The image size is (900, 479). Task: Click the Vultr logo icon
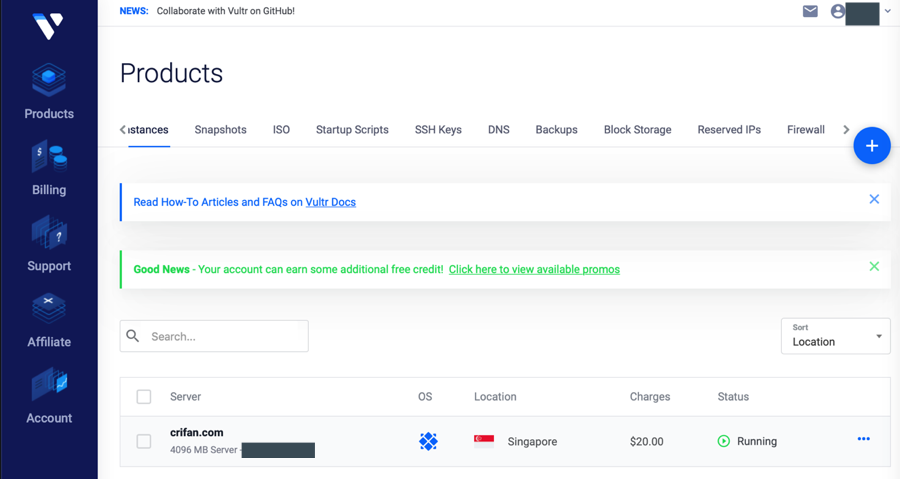(47, 26)
